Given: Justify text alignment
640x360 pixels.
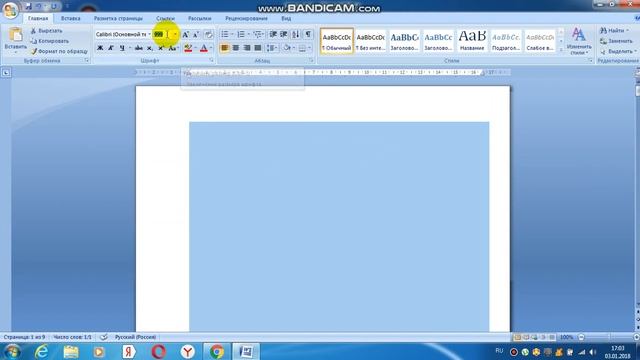Looking at the screenshot, I should [258, 48].
